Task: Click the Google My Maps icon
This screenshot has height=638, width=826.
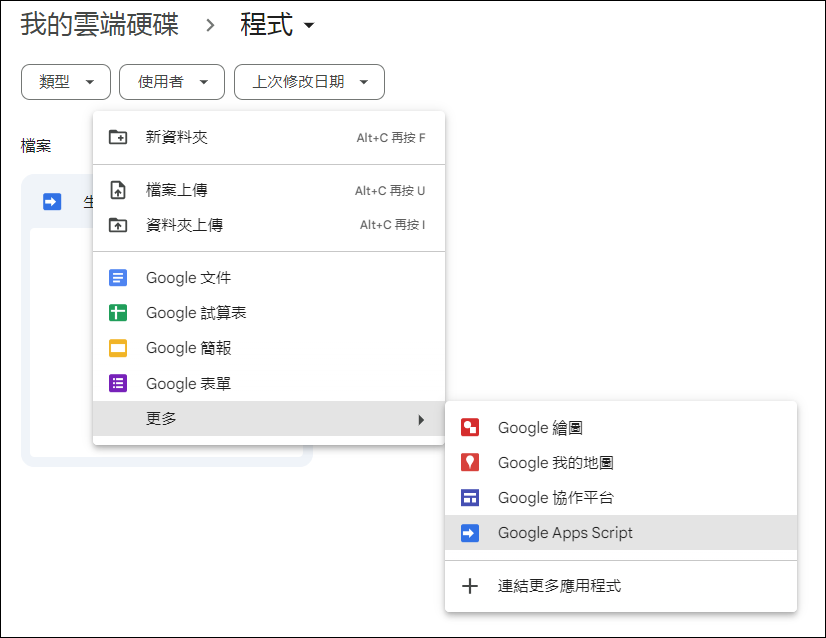Action: 470,463
